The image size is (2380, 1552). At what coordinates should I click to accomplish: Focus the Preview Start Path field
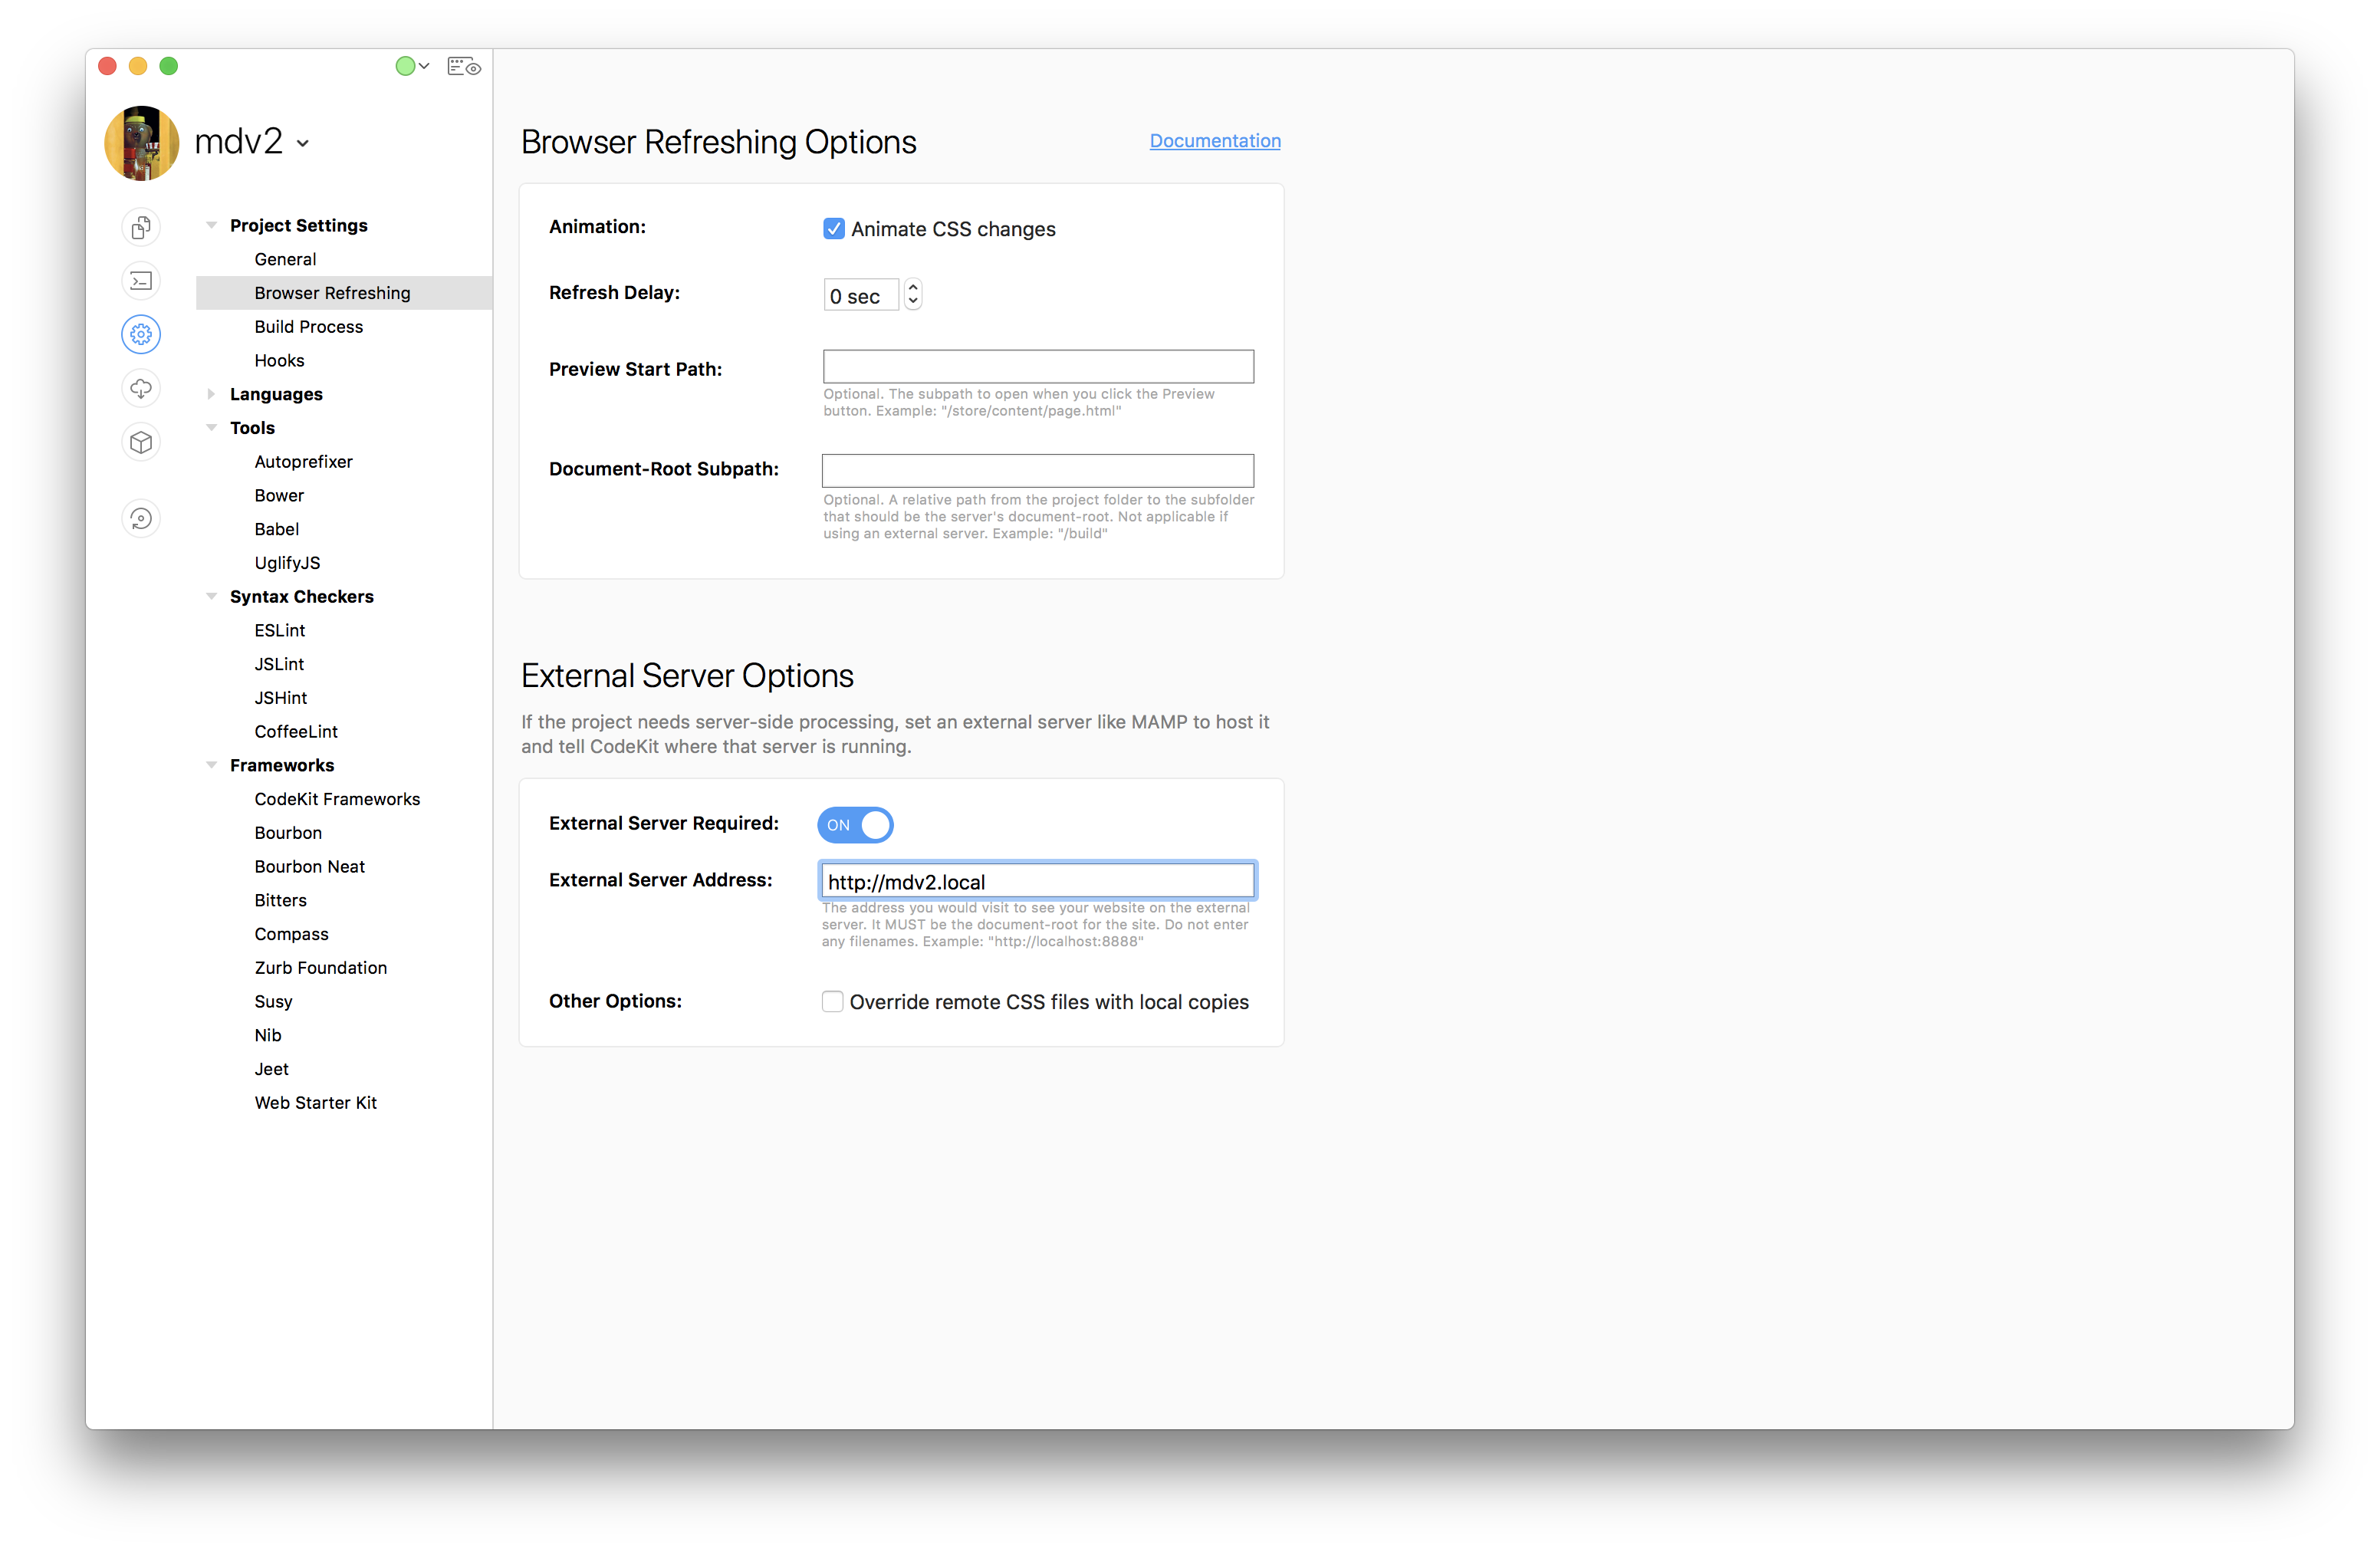point(1038,366)
